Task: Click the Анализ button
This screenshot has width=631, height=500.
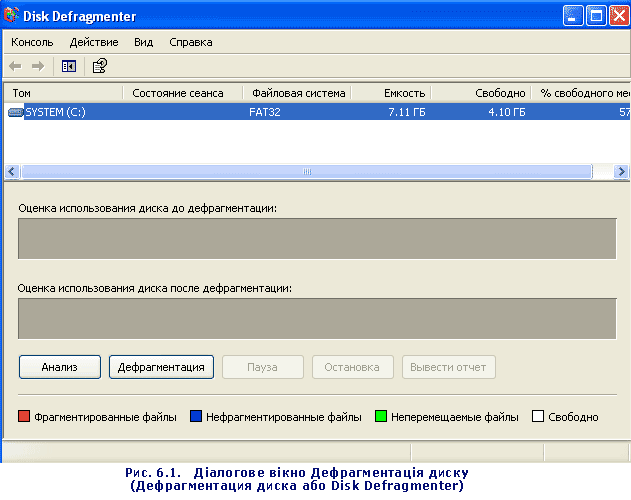Action: point(60,367)
